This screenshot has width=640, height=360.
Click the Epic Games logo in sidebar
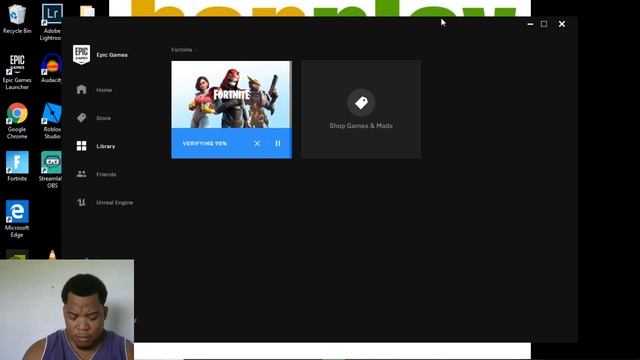[81, 55]
